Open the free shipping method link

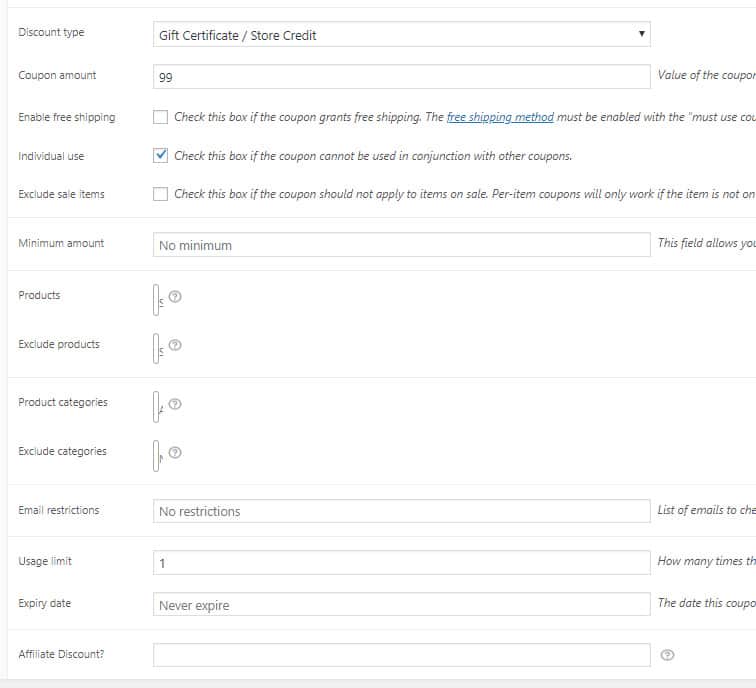(x=499, y=117)
